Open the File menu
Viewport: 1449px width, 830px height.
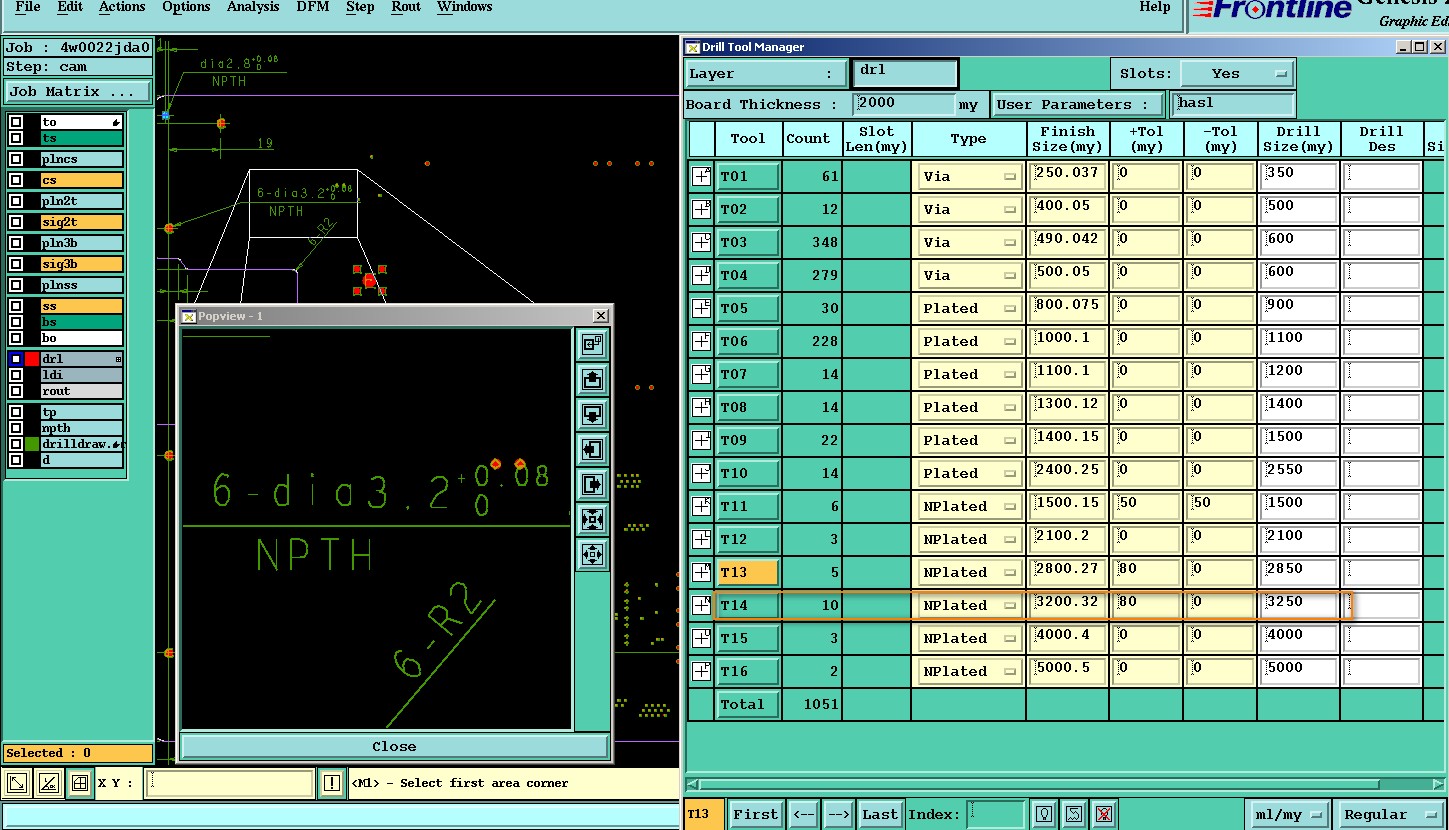coord(28,7)
